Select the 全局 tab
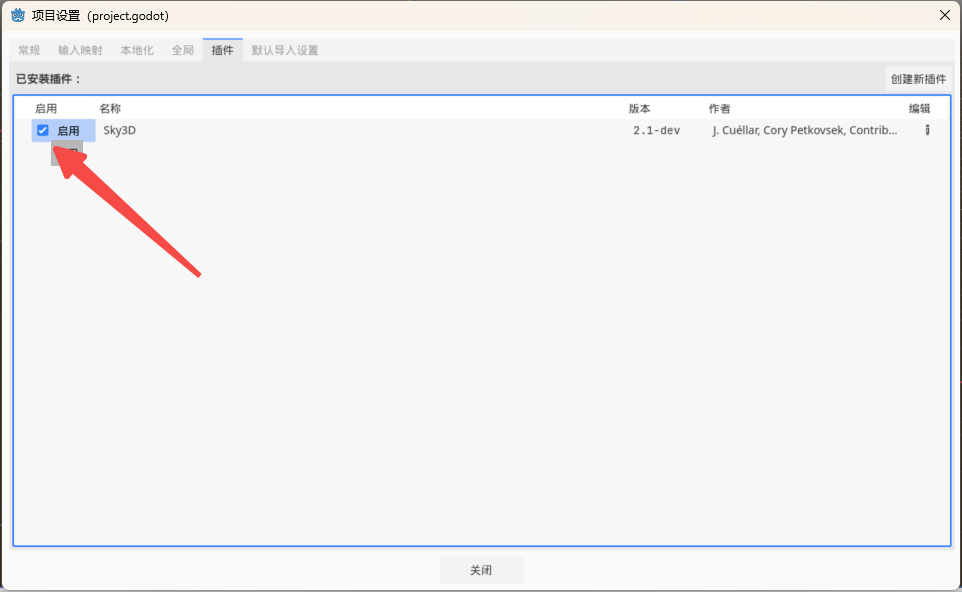Screen dimensions: 962x592 [x=182, y=50]
